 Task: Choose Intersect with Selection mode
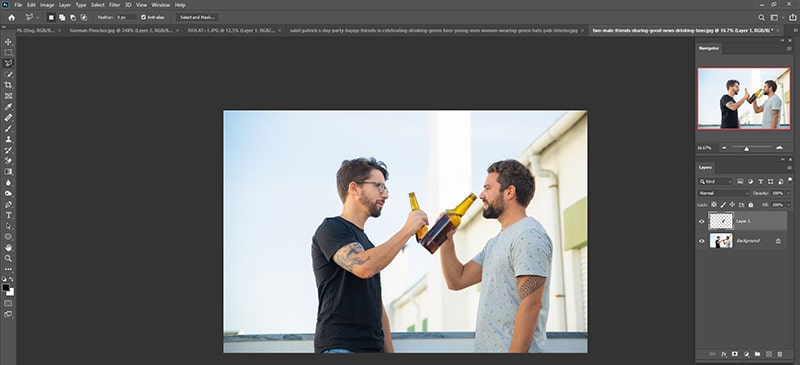(83, 17)
